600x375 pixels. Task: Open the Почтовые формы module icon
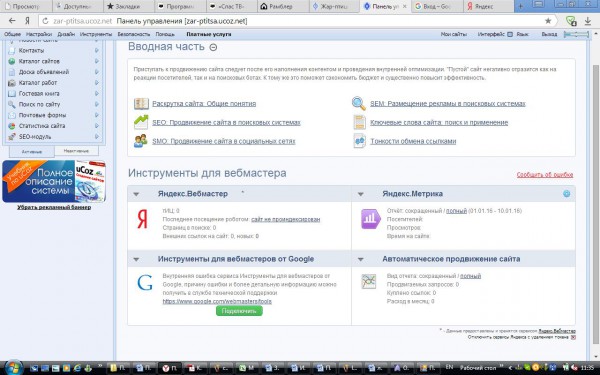(x=12, y=115)
